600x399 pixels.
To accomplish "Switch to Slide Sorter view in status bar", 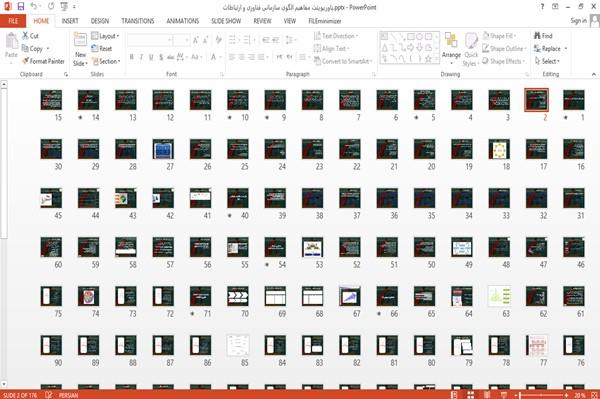I will tap(470, 395).
